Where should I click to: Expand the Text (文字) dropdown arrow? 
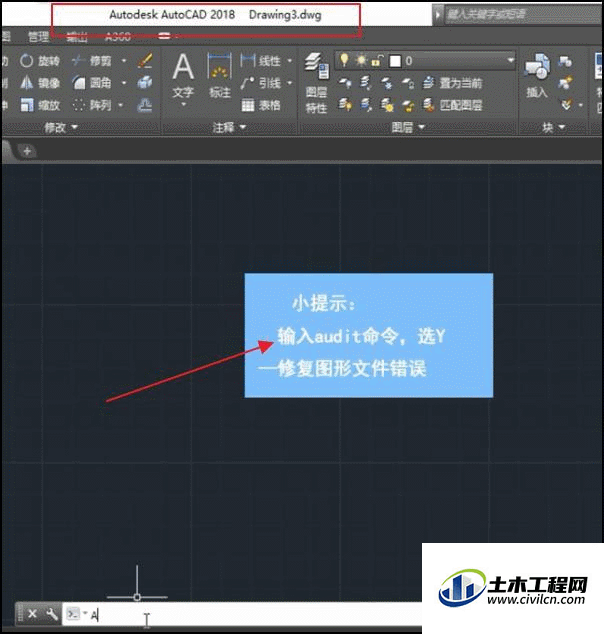[184, 105]
